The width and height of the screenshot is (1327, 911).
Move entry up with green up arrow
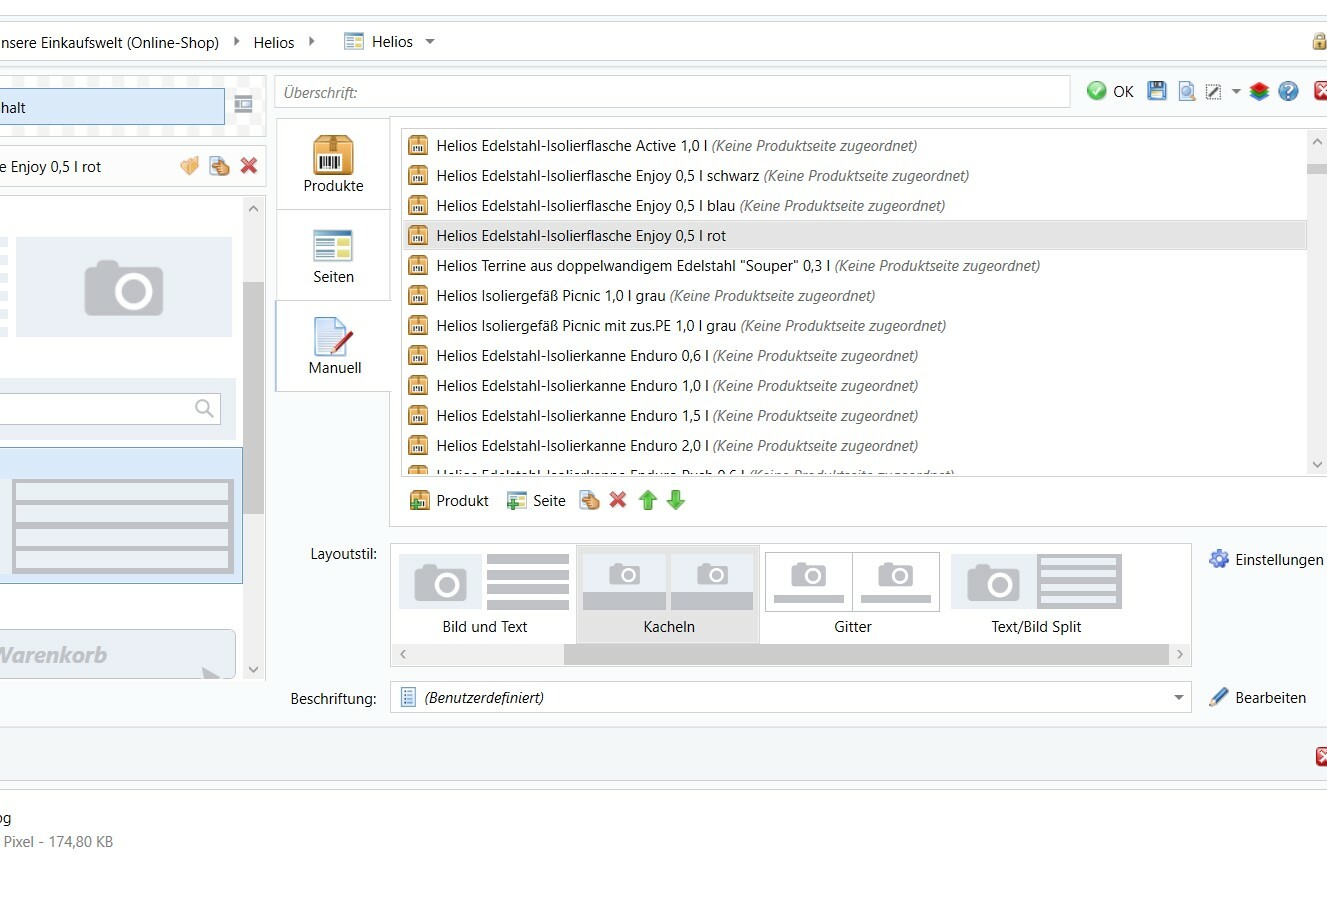pos(647,500)
